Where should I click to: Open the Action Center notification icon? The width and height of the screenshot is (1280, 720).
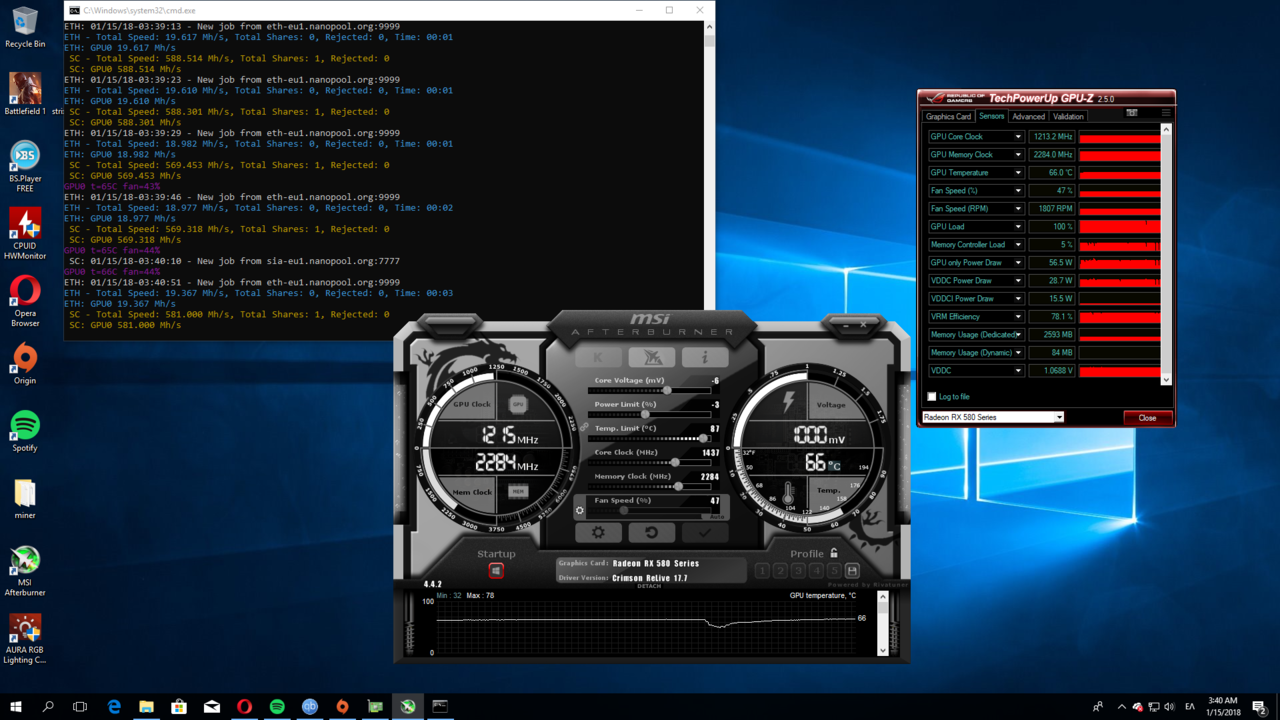point(1260,707)
